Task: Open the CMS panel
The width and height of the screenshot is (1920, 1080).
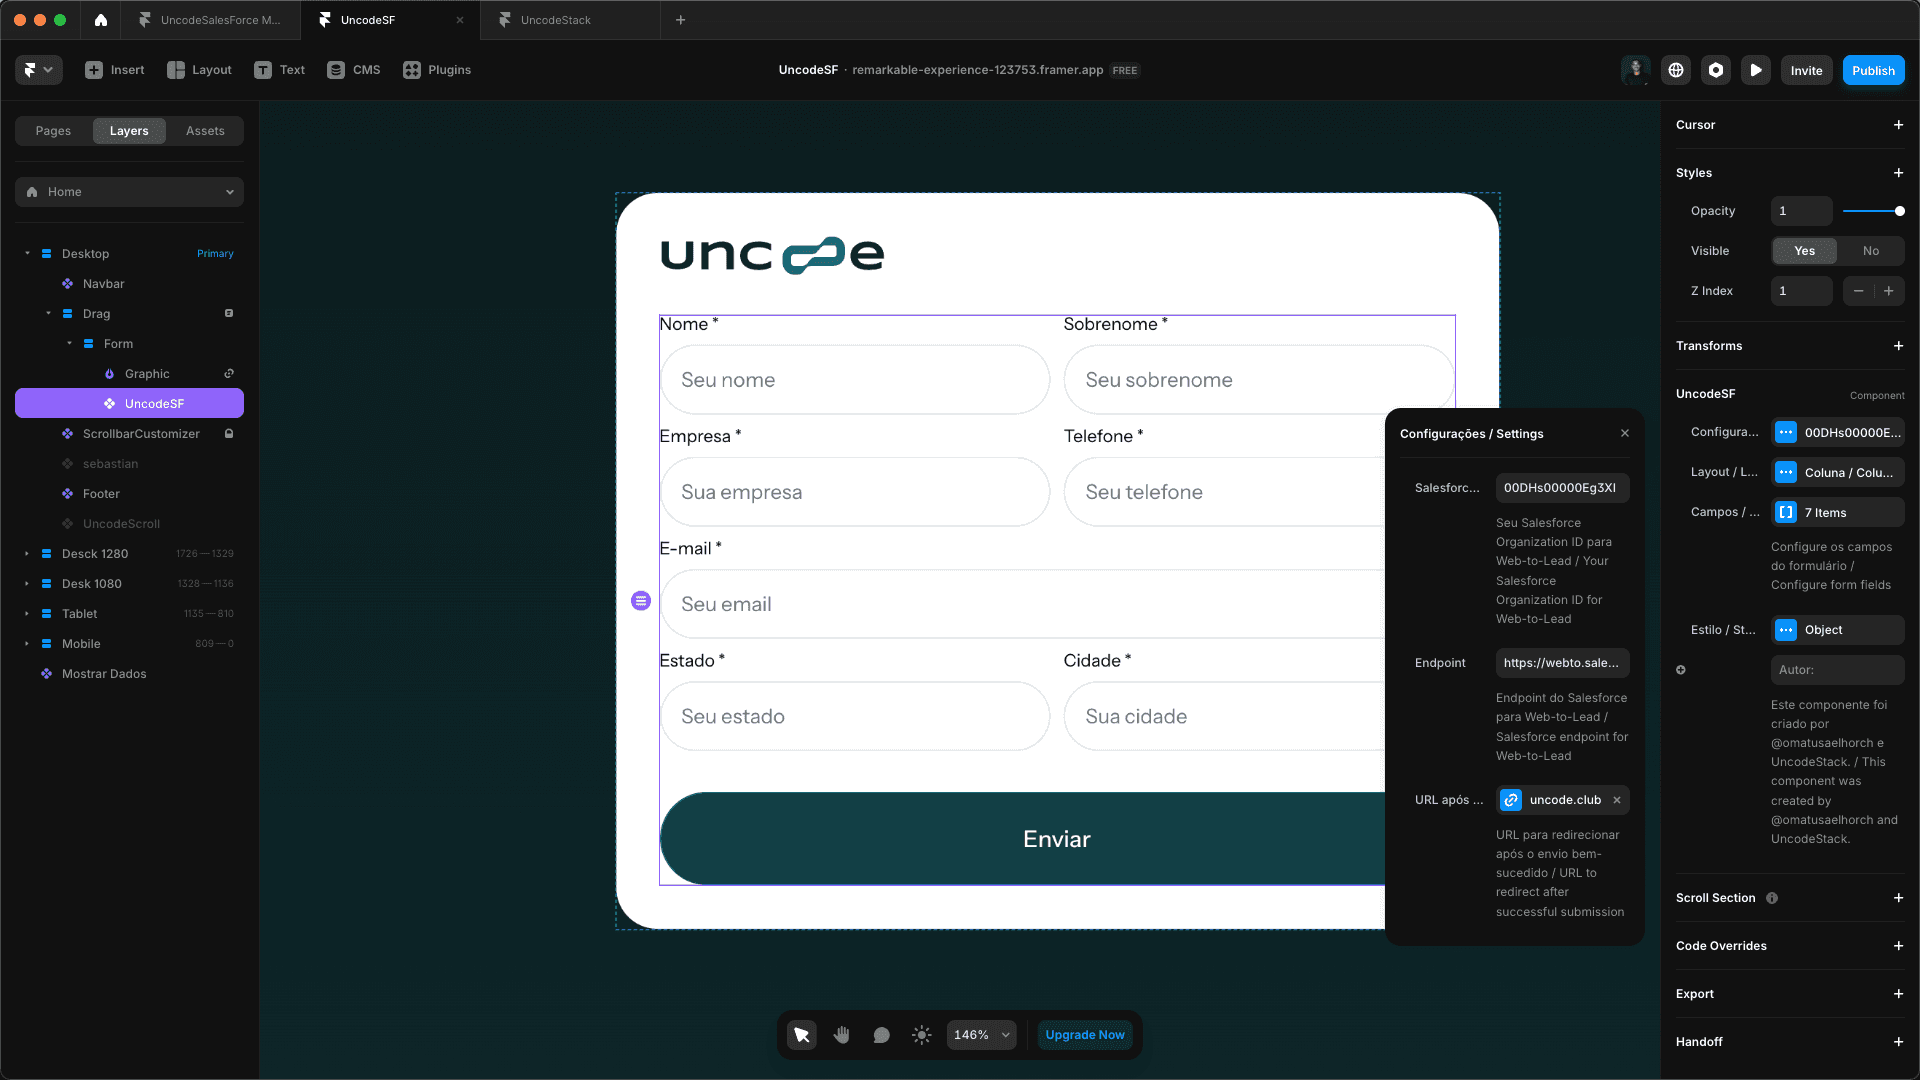Action: 354,70
